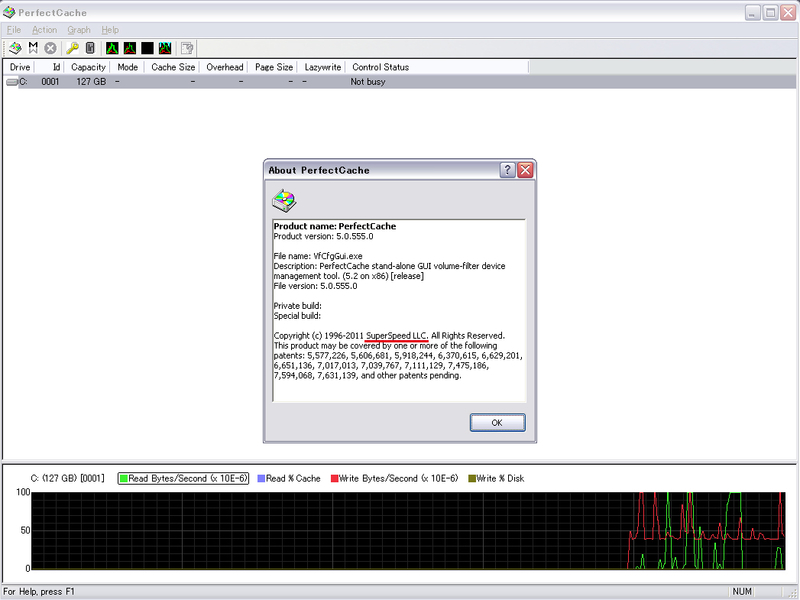Screen dimensions: 800x600
Task: Click the Cache Size column header
Action: (x=172, y=67)
